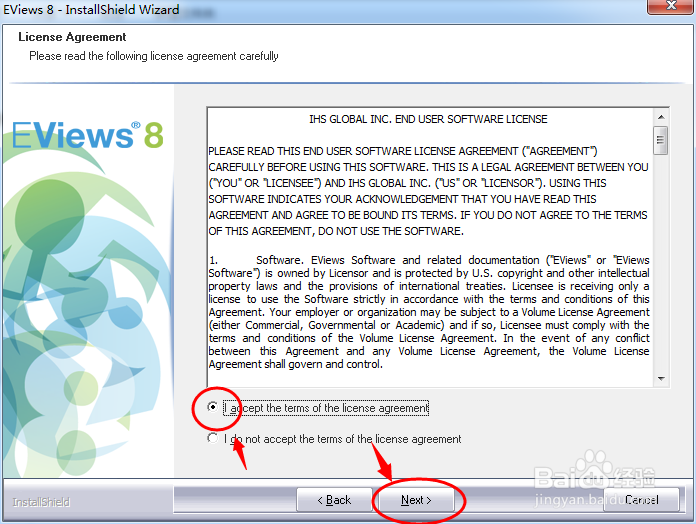
Task: Cancel the EViews 8 installation
Action: [641, 500]
